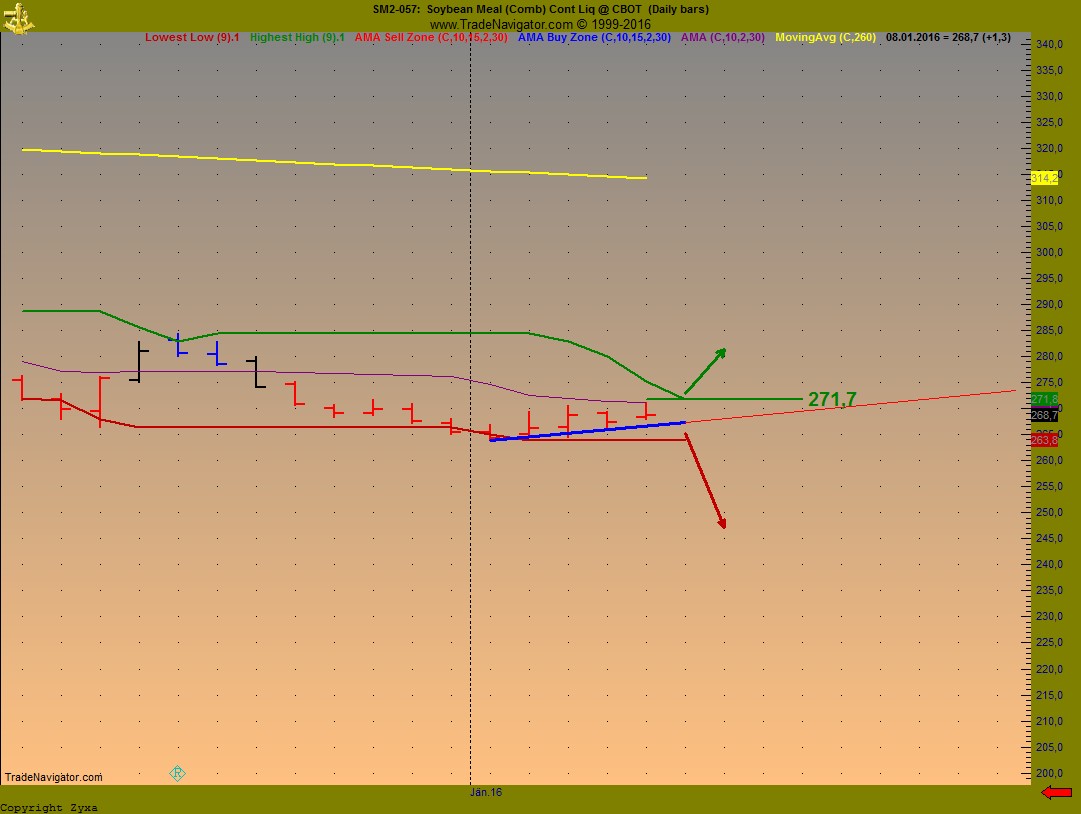Click the 300,0 price axis label
This screenshot has width=1081, height=814.
[1049, 252]
